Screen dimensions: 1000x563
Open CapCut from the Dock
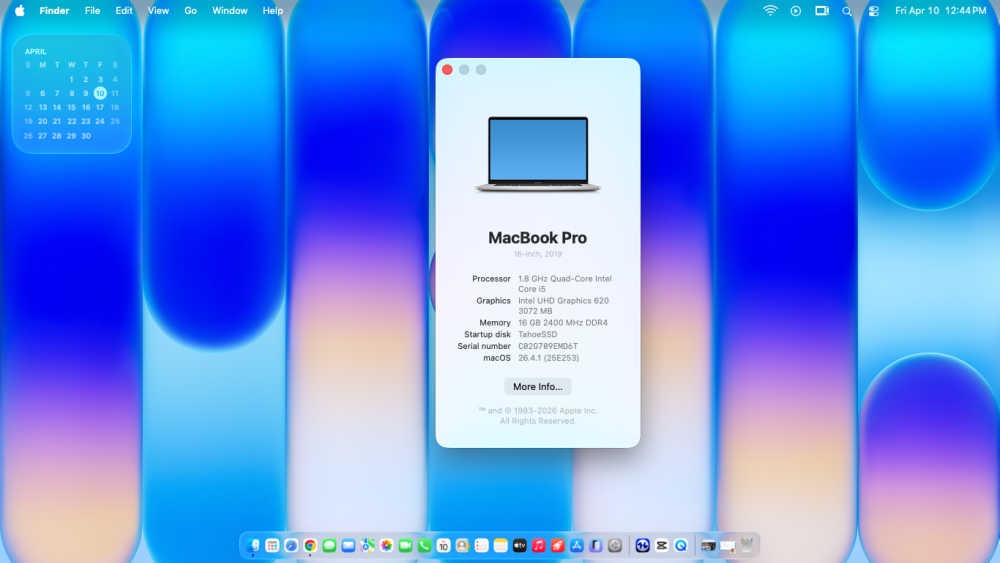662,545
